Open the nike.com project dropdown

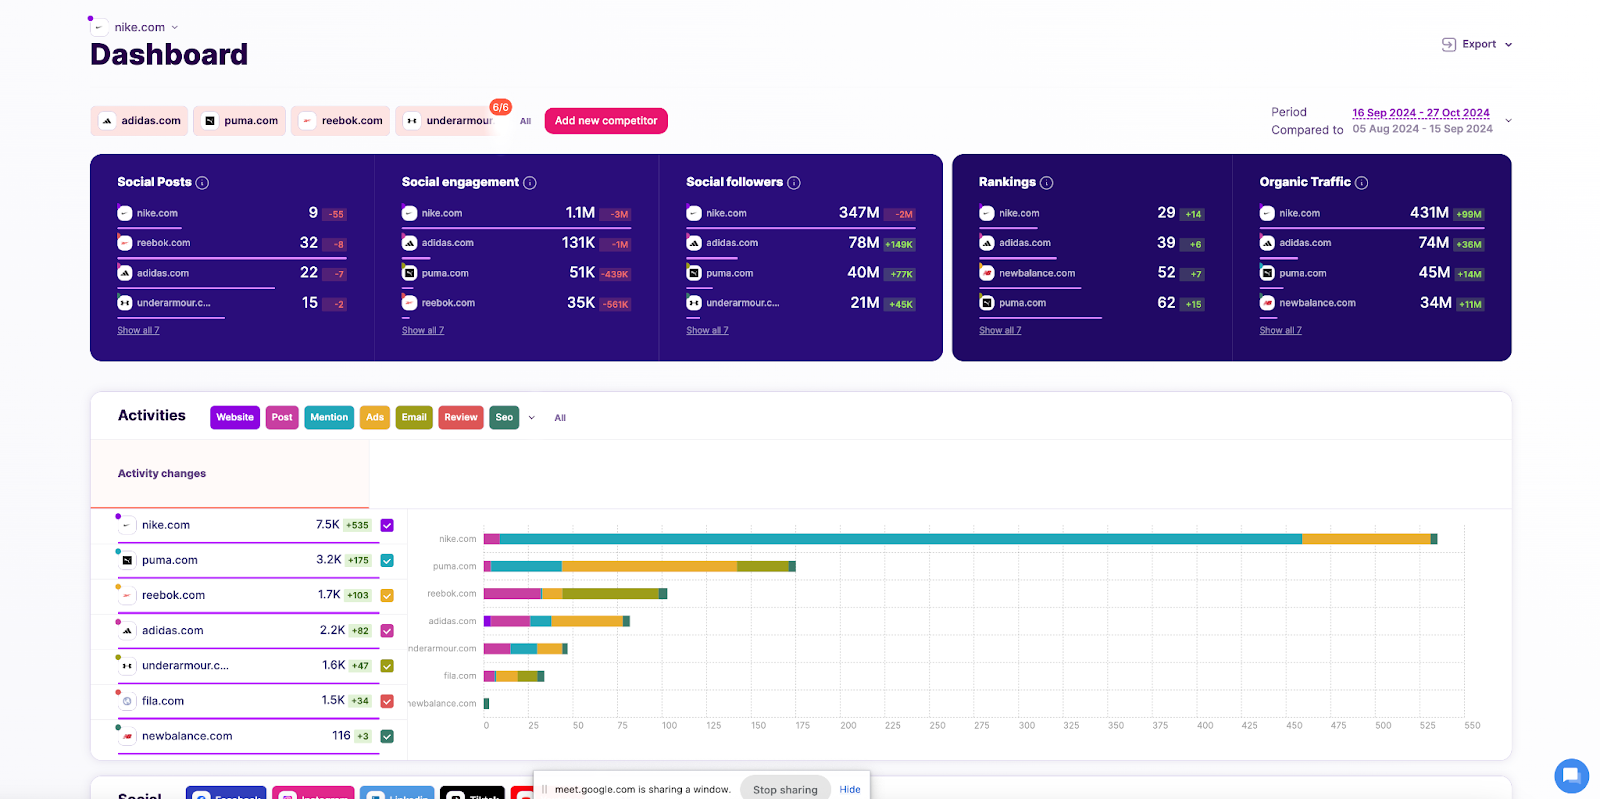(x=175, y=28)
